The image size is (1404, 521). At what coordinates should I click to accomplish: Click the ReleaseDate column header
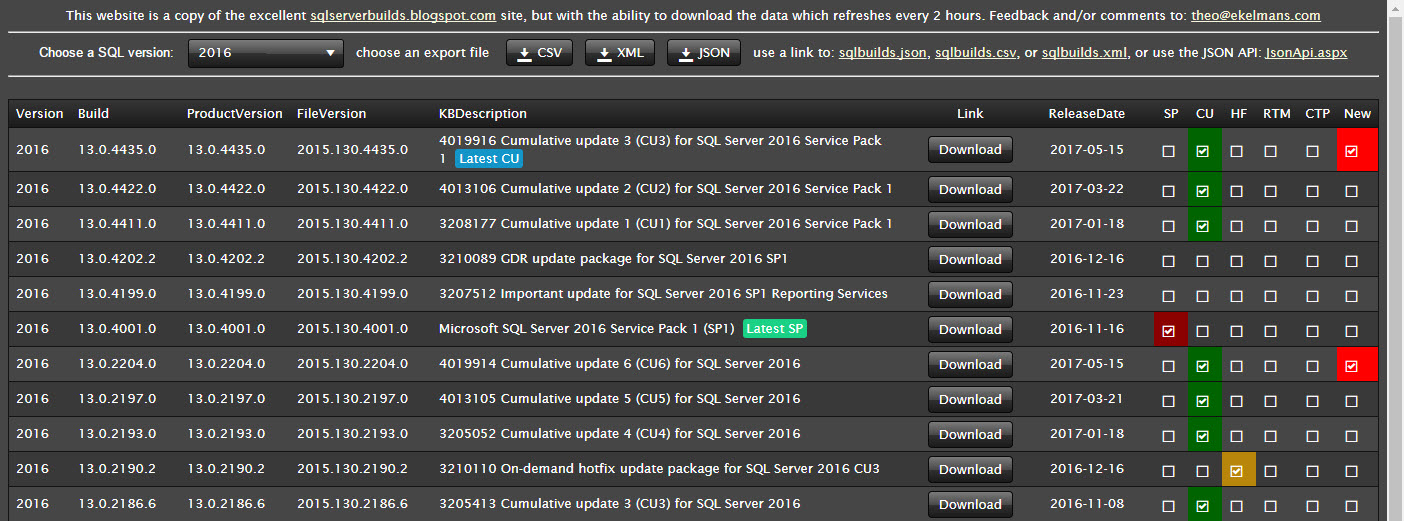[1087, 114]
